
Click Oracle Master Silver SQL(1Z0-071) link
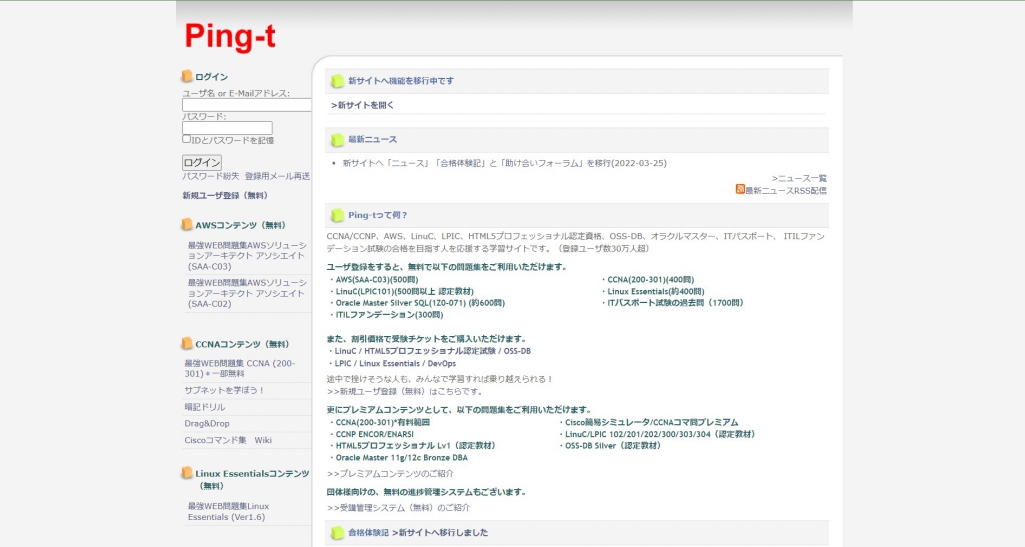(x=420, y=303)
